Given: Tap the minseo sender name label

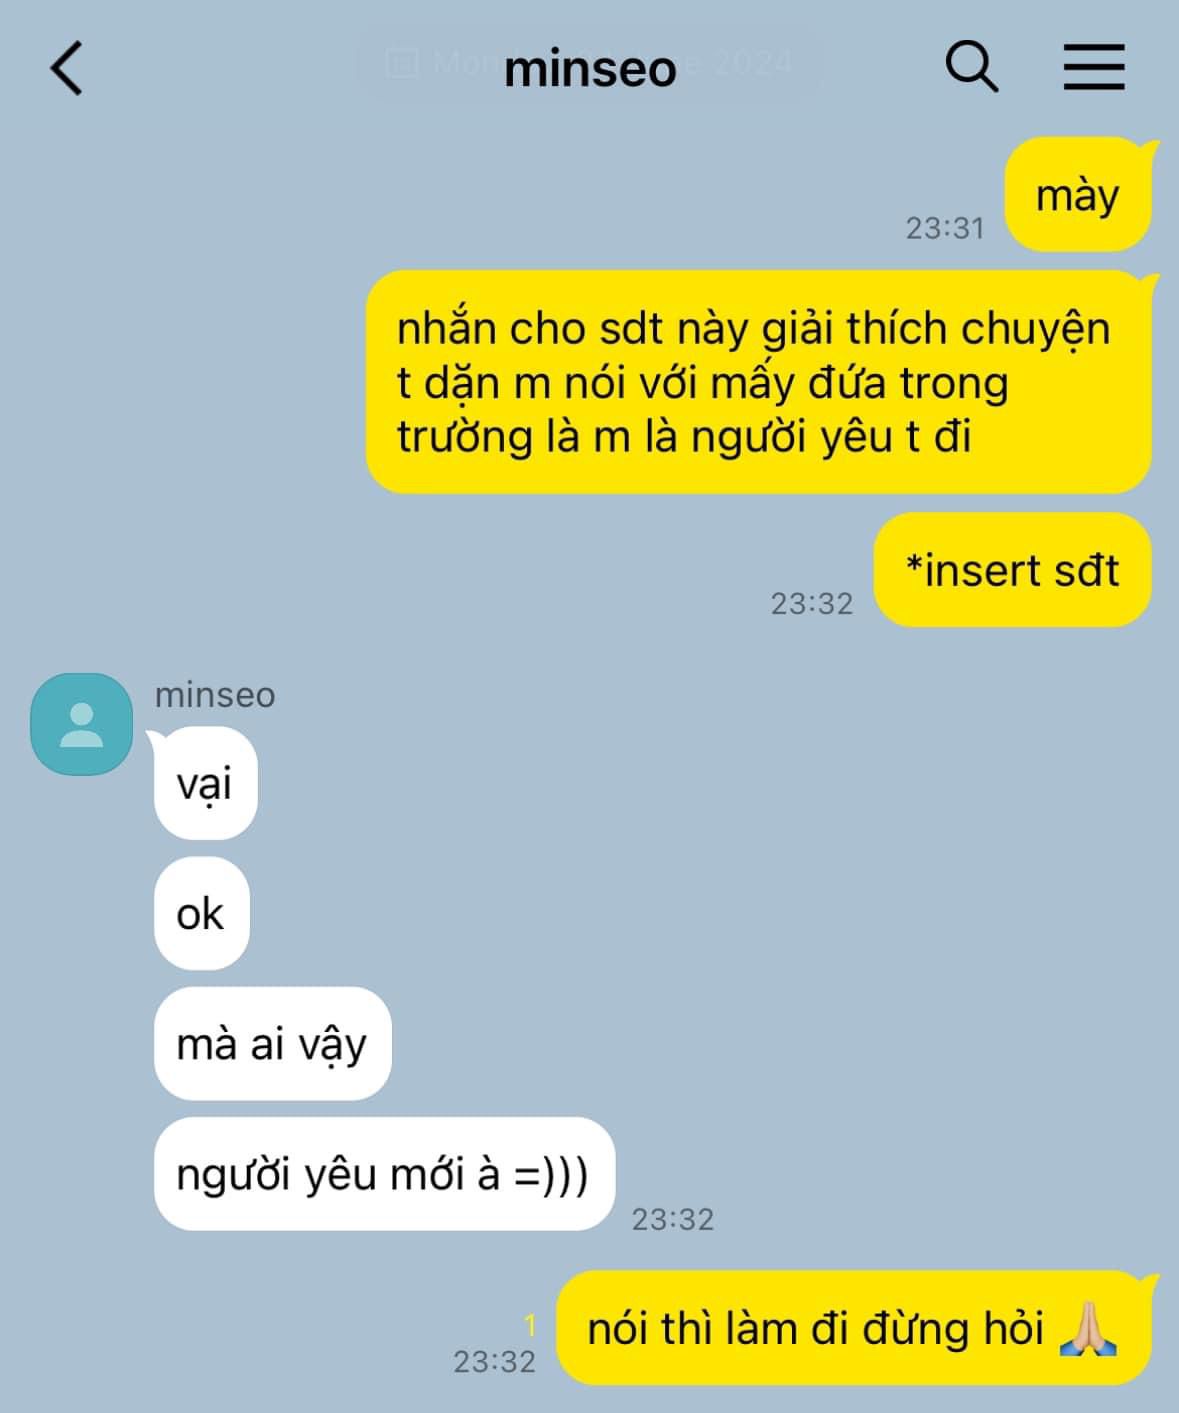Looking at the screenshot, I should [215, 694].
